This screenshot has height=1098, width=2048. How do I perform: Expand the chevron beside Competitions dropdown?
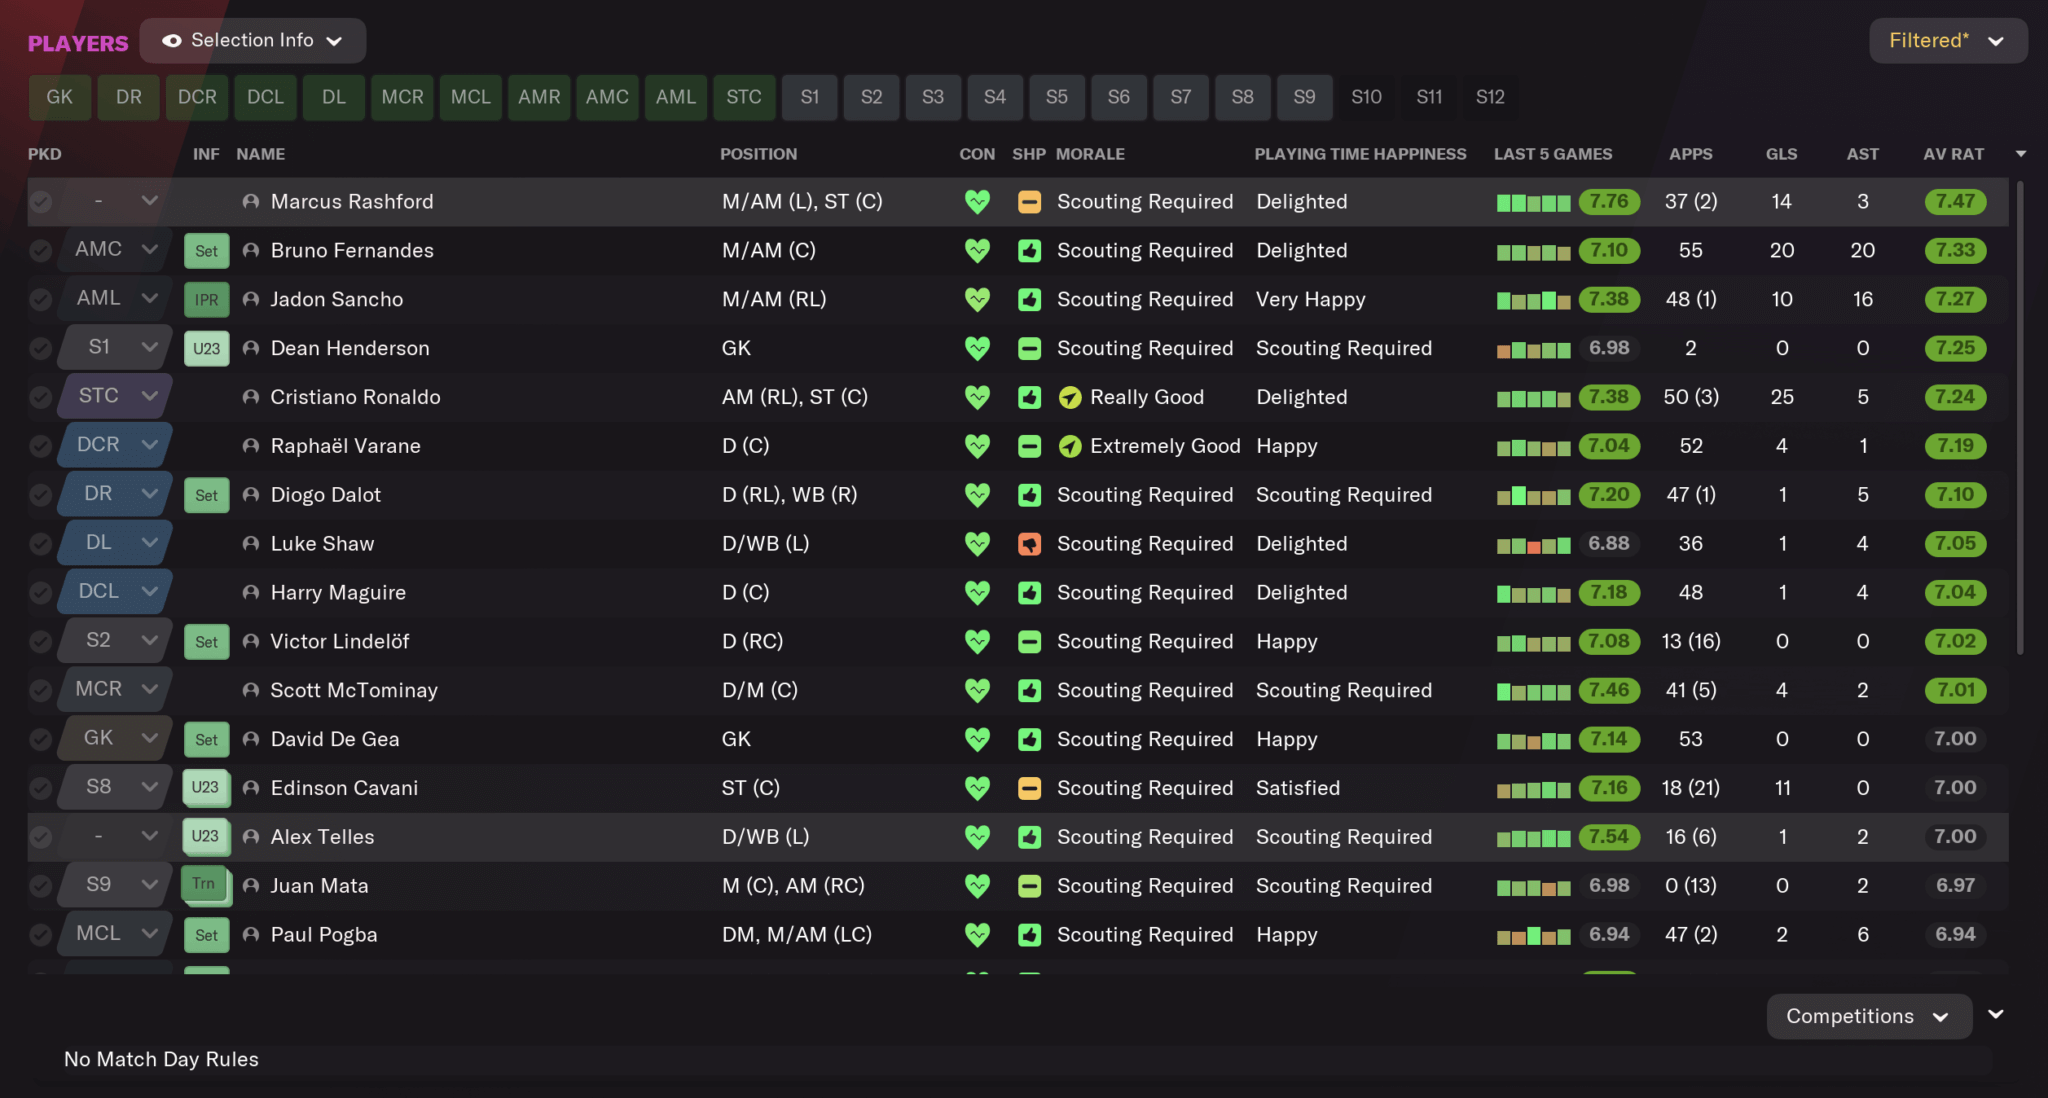pyautogui.click(x=1996, y=1014)
